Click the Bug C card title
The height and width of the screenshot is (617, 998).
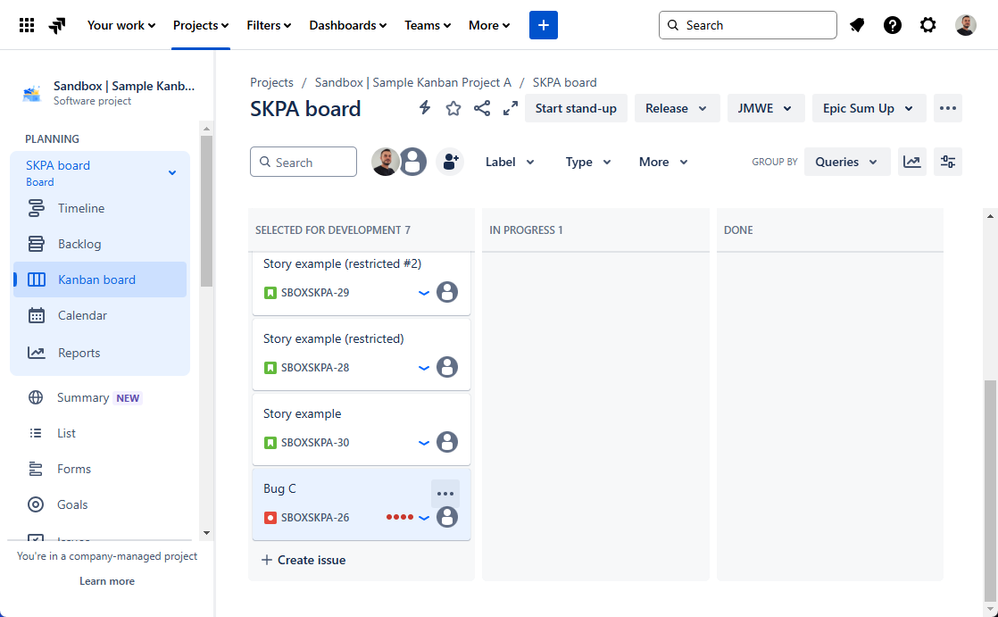(279, 488)
